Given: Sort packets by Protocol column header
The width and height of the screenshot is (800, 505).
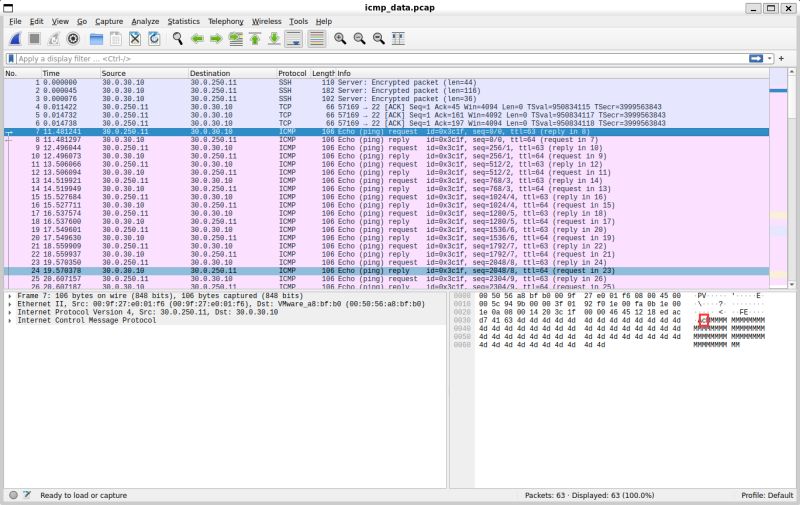Looking at the screenshot, I should pos(294,73).
